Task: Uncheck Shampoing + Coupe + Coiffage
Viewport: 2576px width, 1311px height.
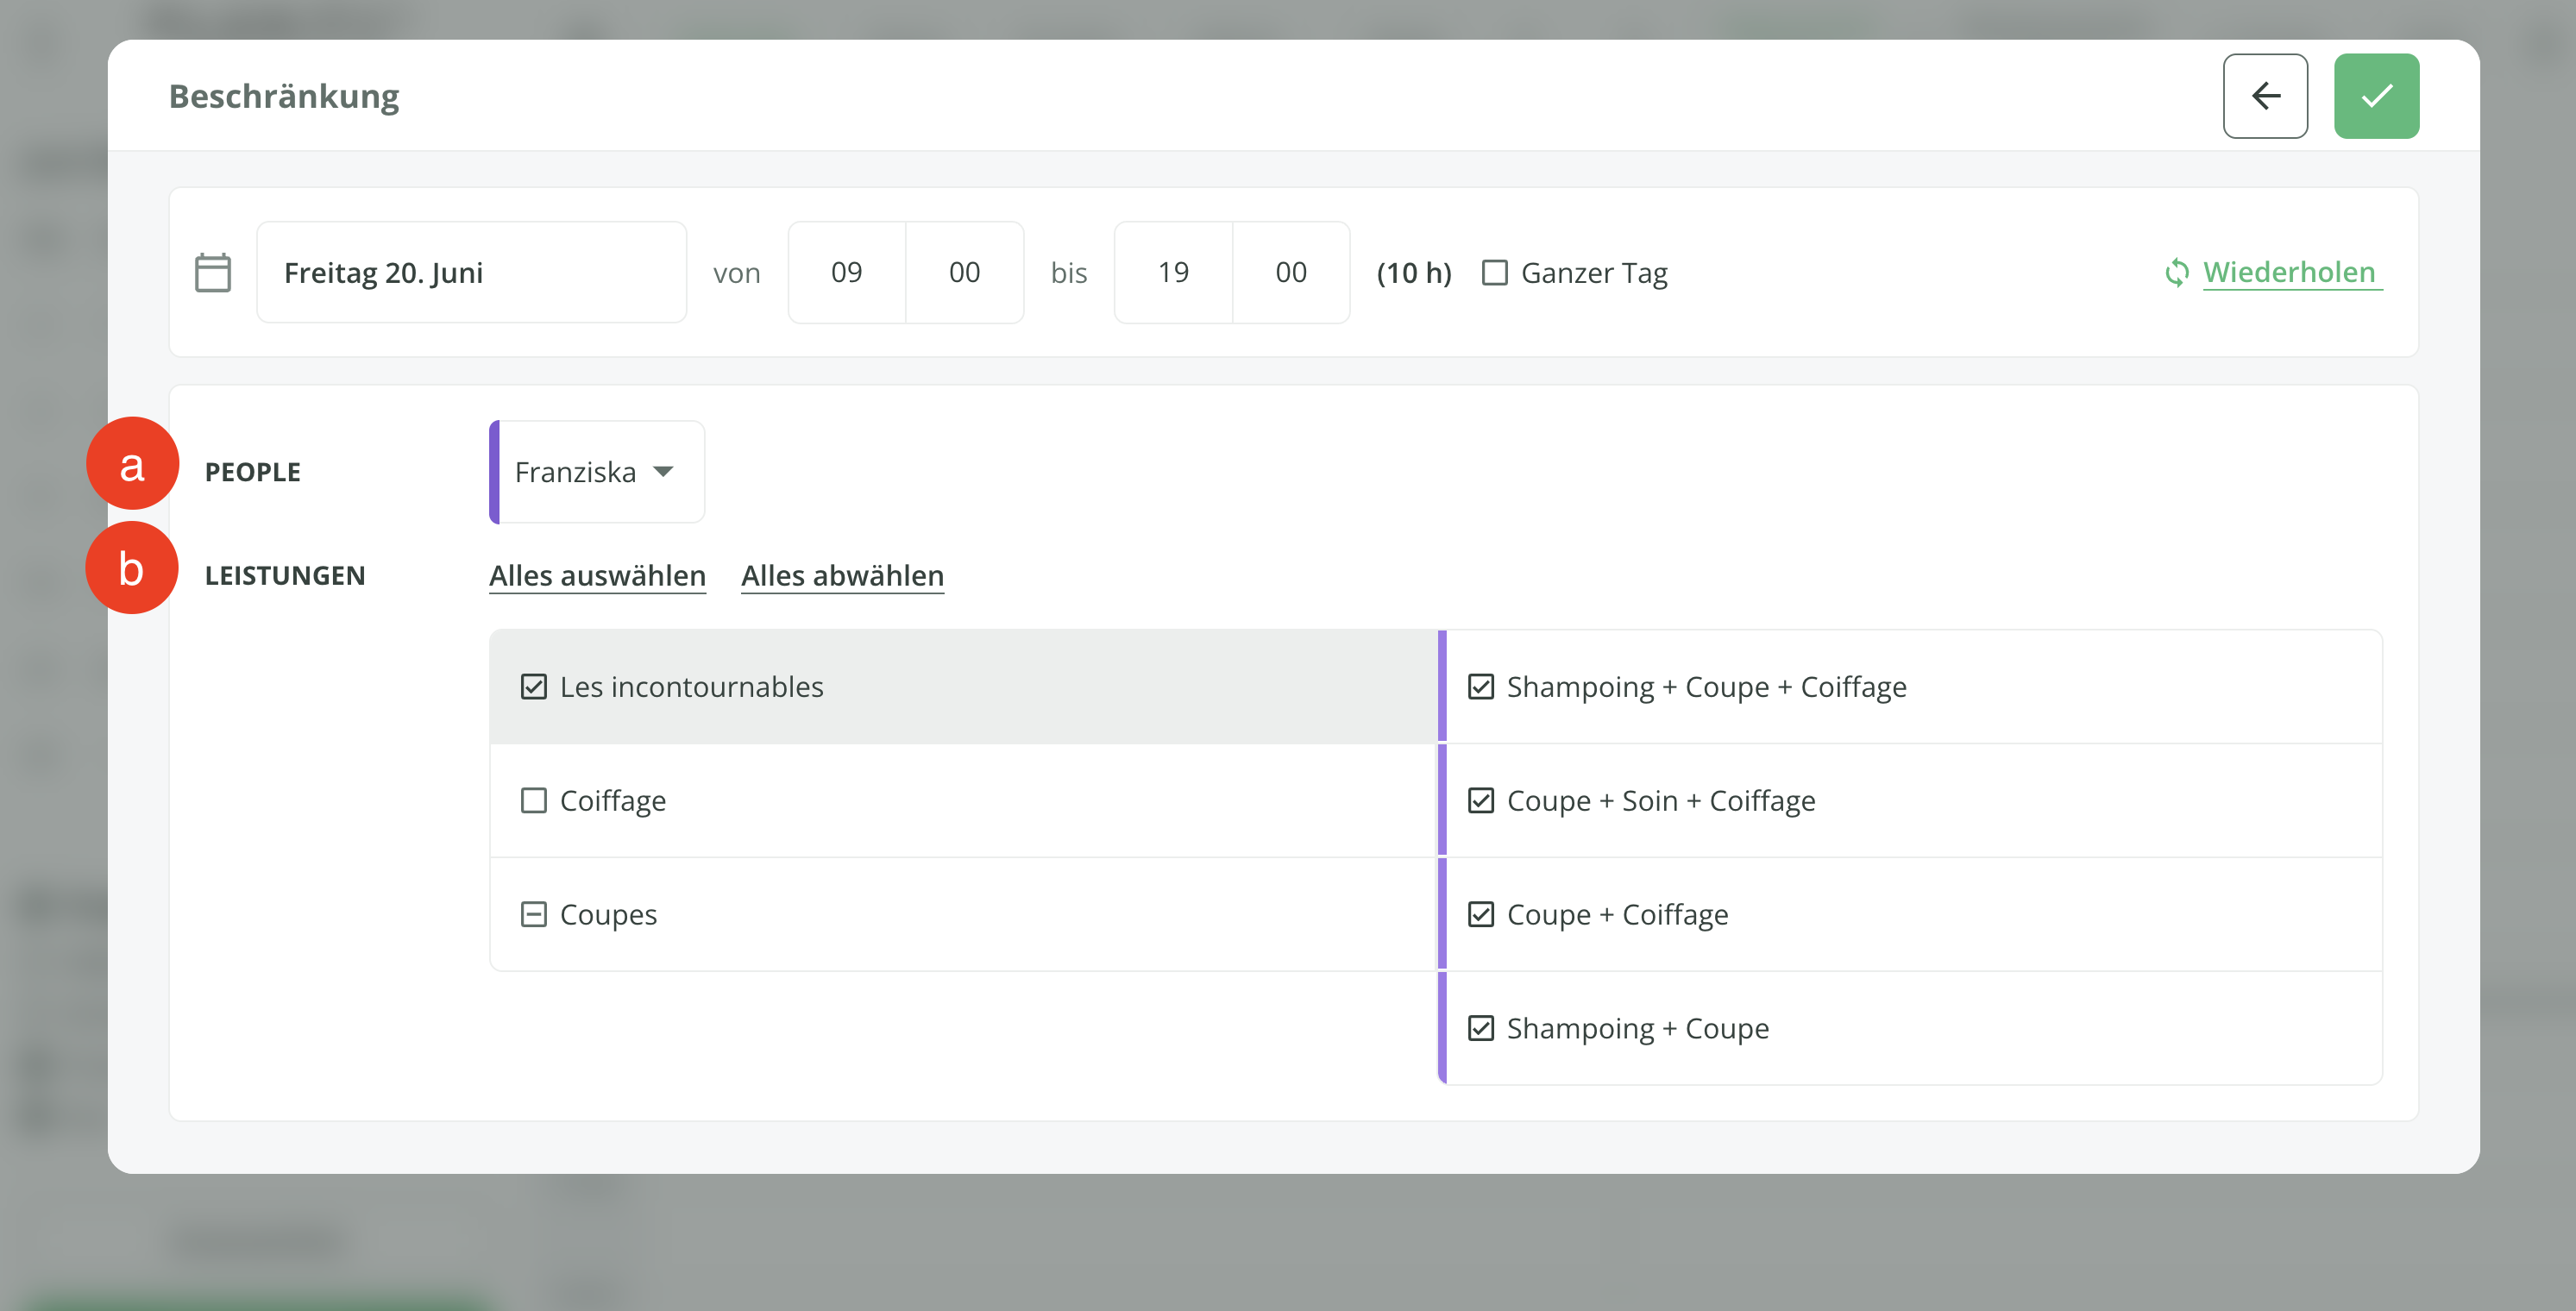Action: pos(1480,687)
